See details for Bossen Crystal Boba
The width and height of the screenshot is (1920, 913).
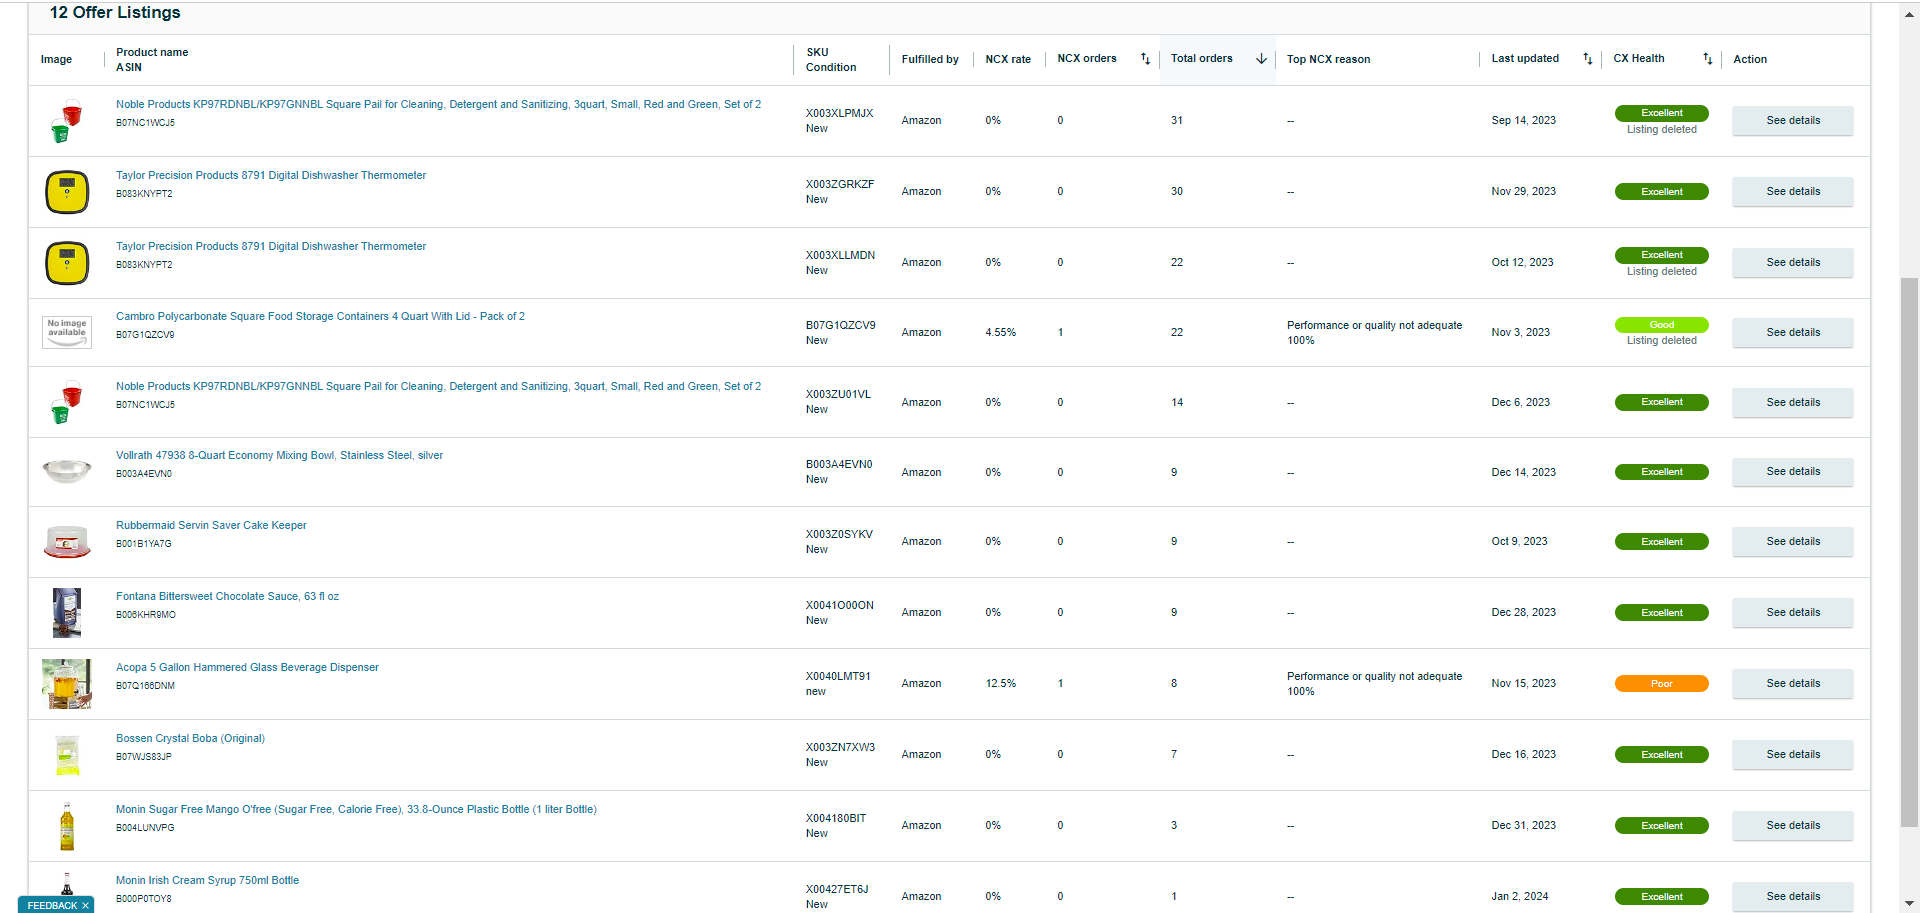[1793, 755]
